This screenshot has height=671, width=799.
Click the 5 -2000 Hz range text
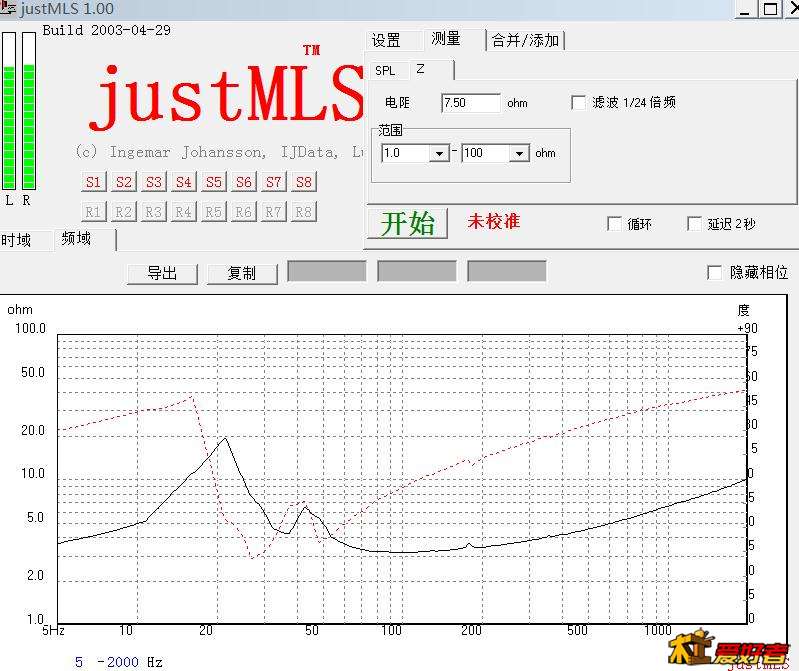click(119, 662)
